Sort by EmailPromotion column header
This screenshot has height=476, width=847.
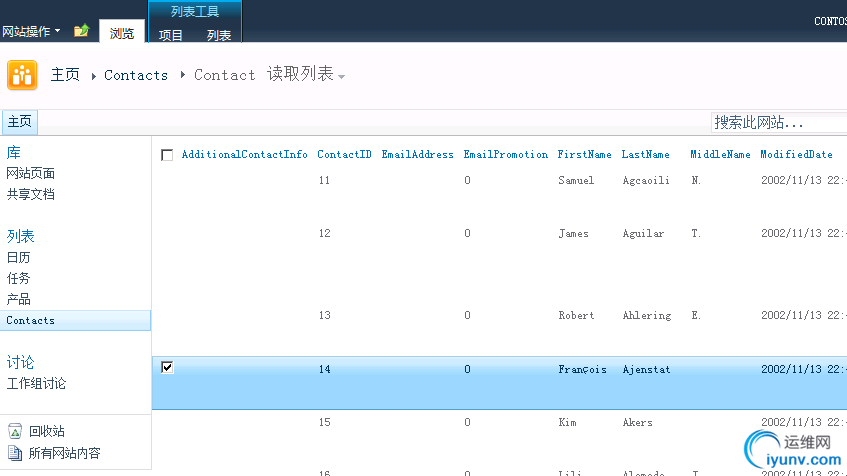(x=506, y=155)
